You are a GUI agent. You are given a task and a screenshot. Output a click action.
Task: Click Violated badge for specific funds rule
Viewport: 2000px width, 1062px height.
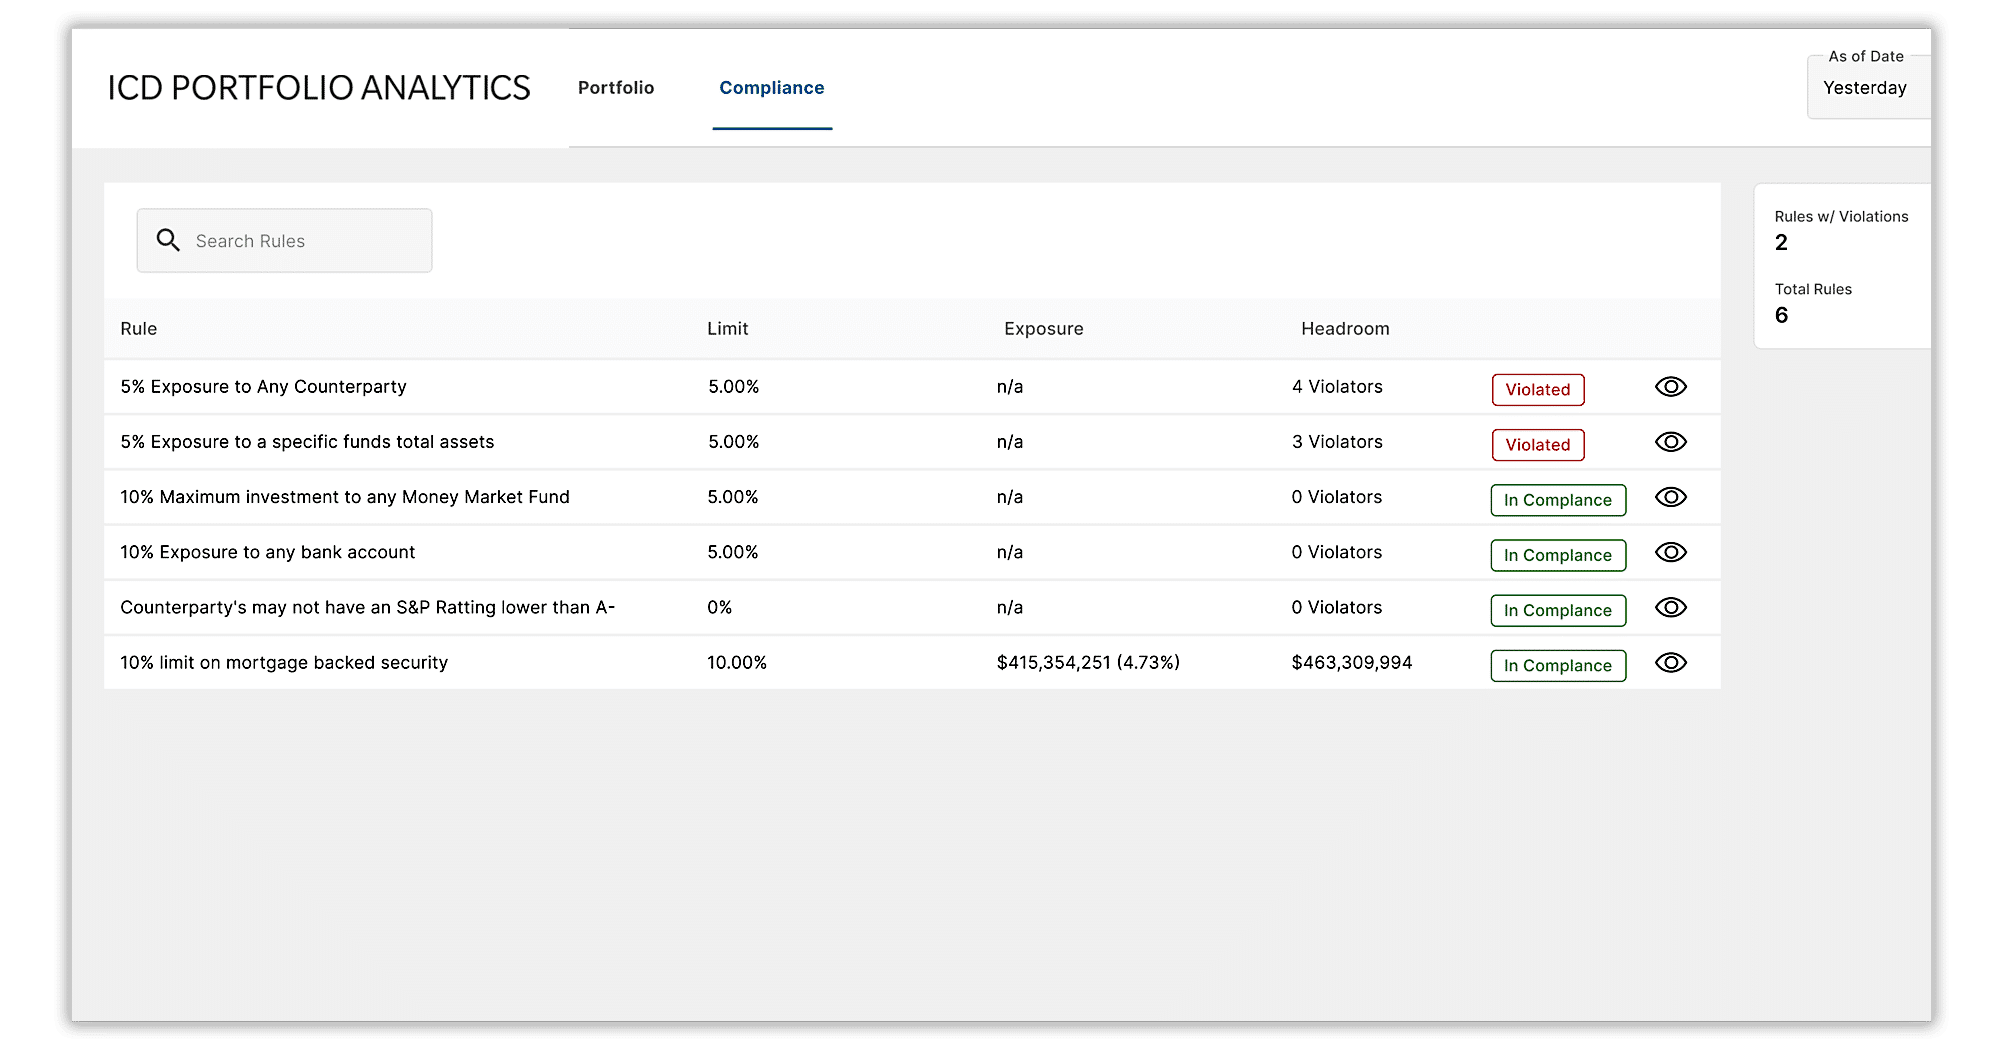[x=1537, y=445]
